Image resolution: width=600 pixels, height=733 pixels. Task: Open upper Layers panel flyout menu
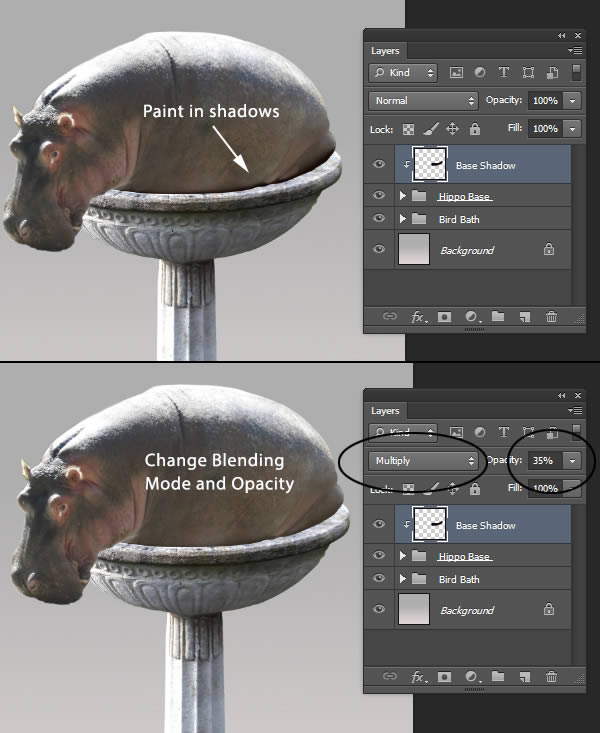575,50
